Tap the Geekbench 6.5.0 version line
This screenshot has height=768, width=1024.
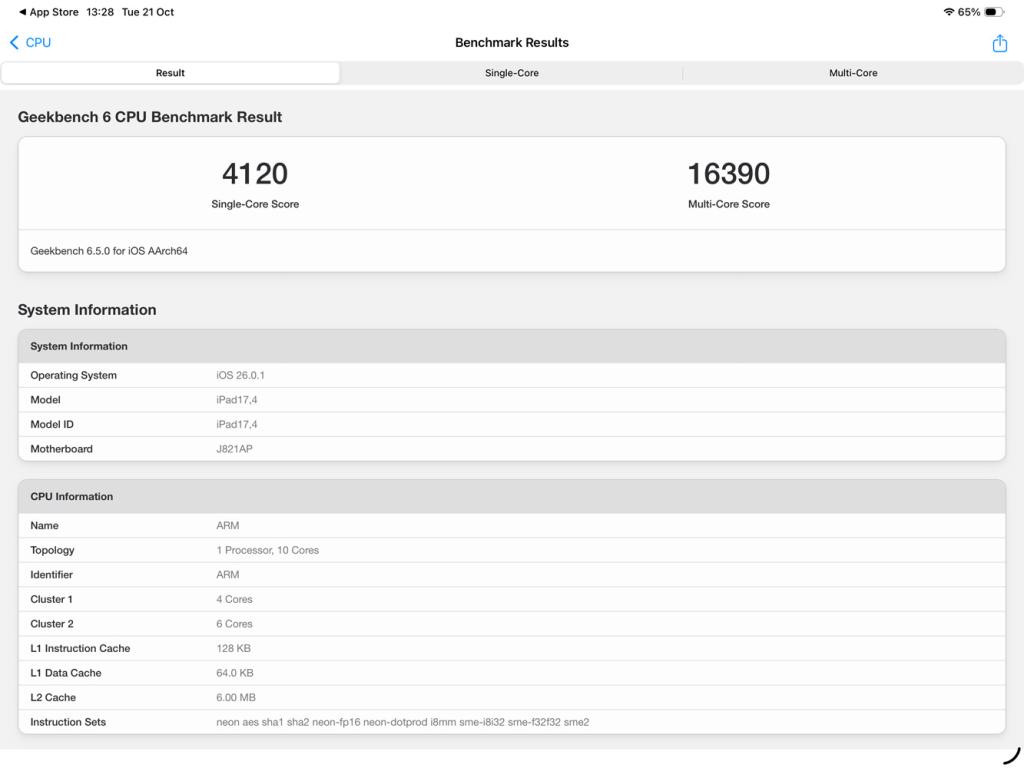click(109, 251)
